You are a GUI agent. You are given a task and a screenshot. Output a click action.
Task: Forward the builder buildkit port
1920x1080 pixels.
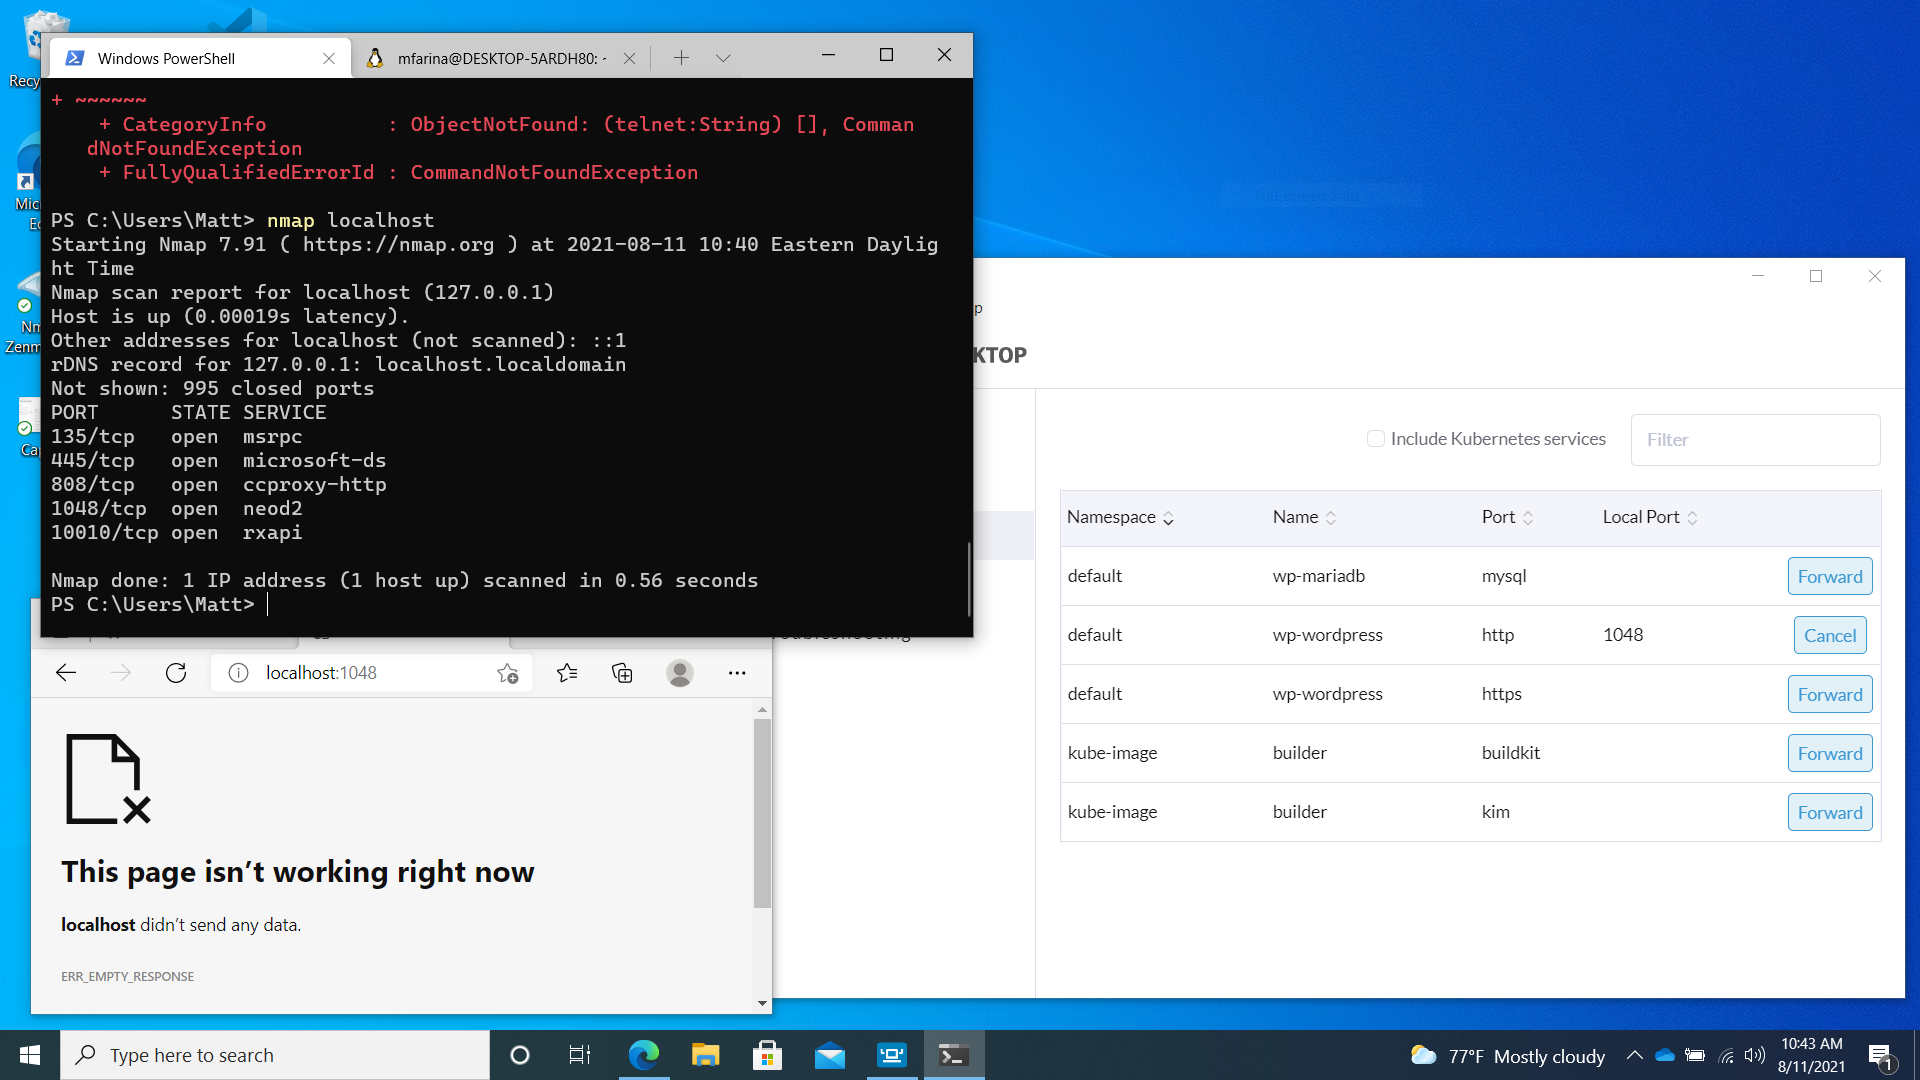pyautogui.click(x=1830, y=753)
